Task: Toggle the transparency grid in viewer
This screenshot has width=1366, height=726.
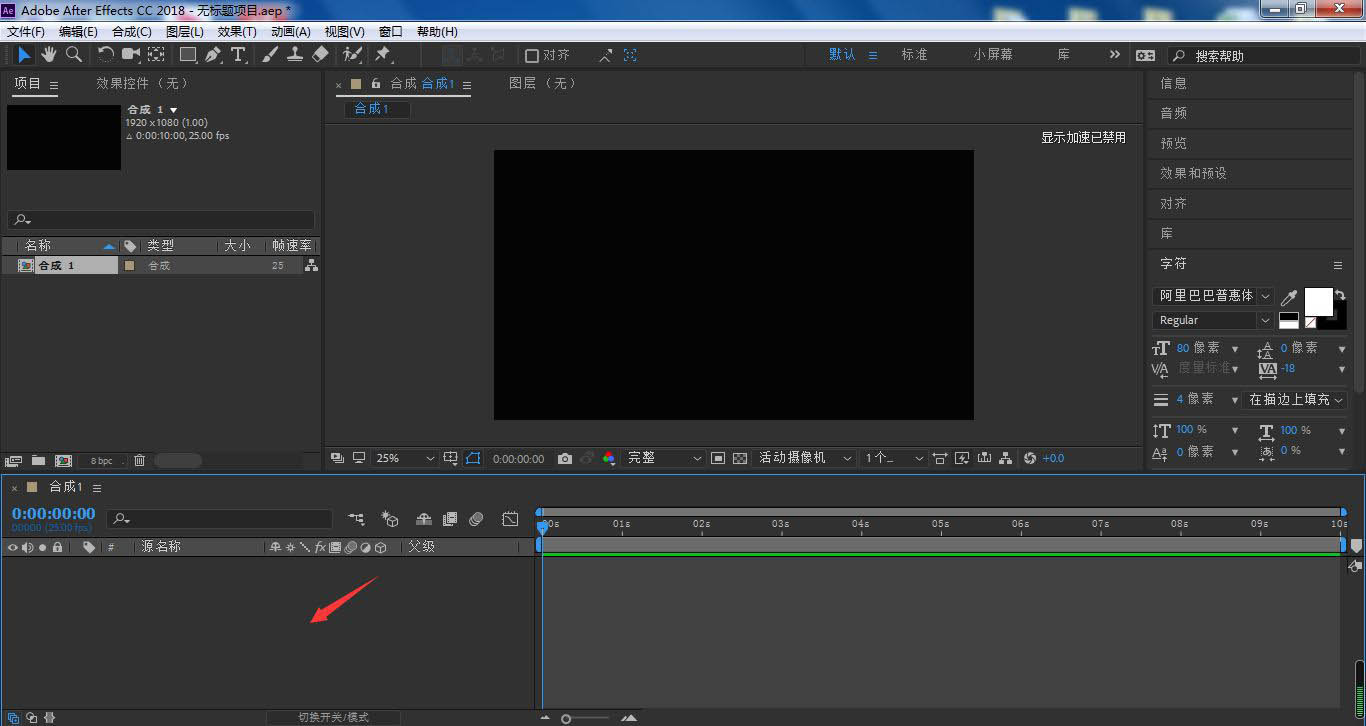Action: pyautogui.click(x=740, y=458)
